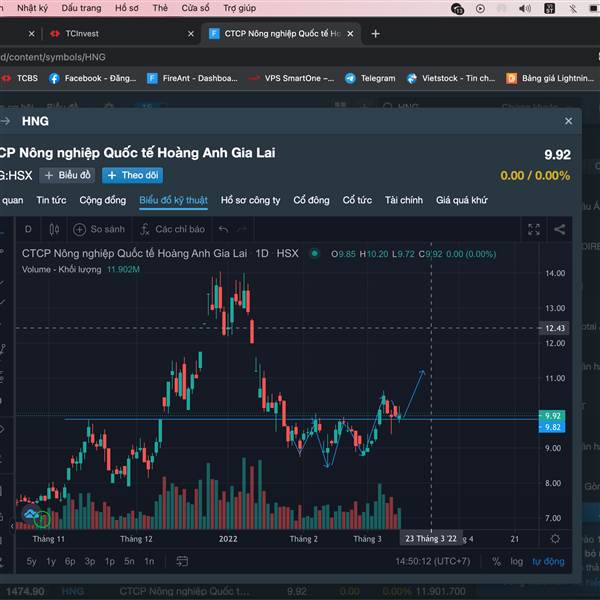Set chart range to 1y
600x600 pixels.
click(51, 561)
